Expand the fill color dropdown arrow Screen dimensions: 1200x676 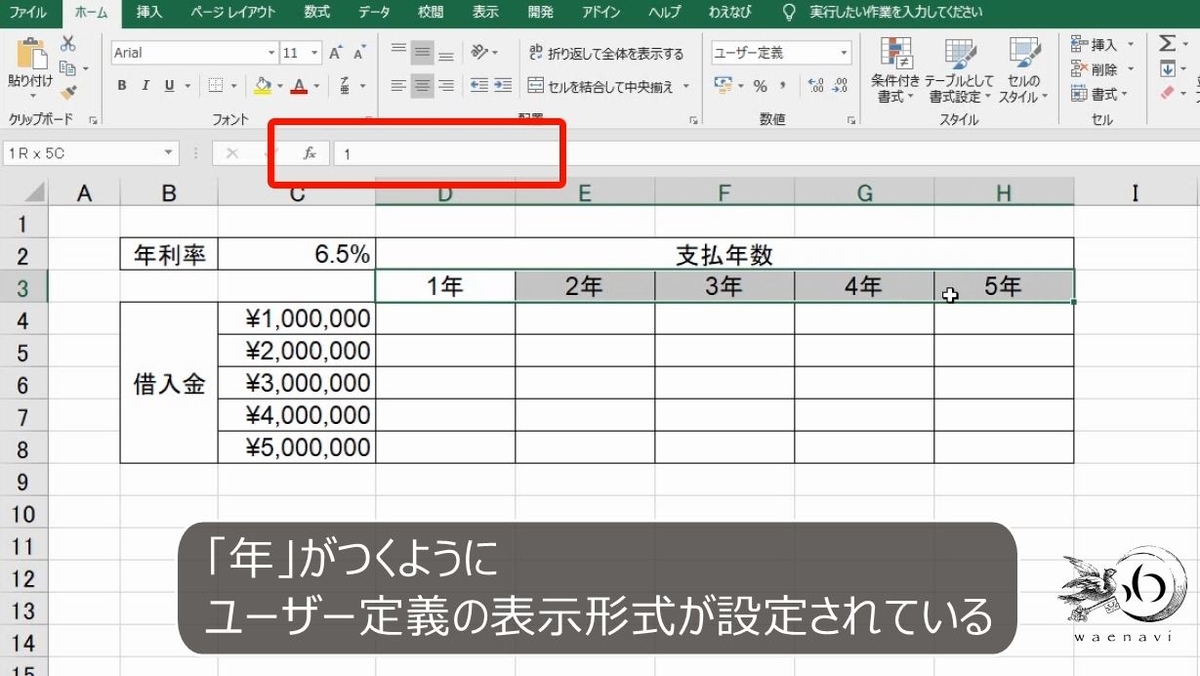tap(279, 86)
